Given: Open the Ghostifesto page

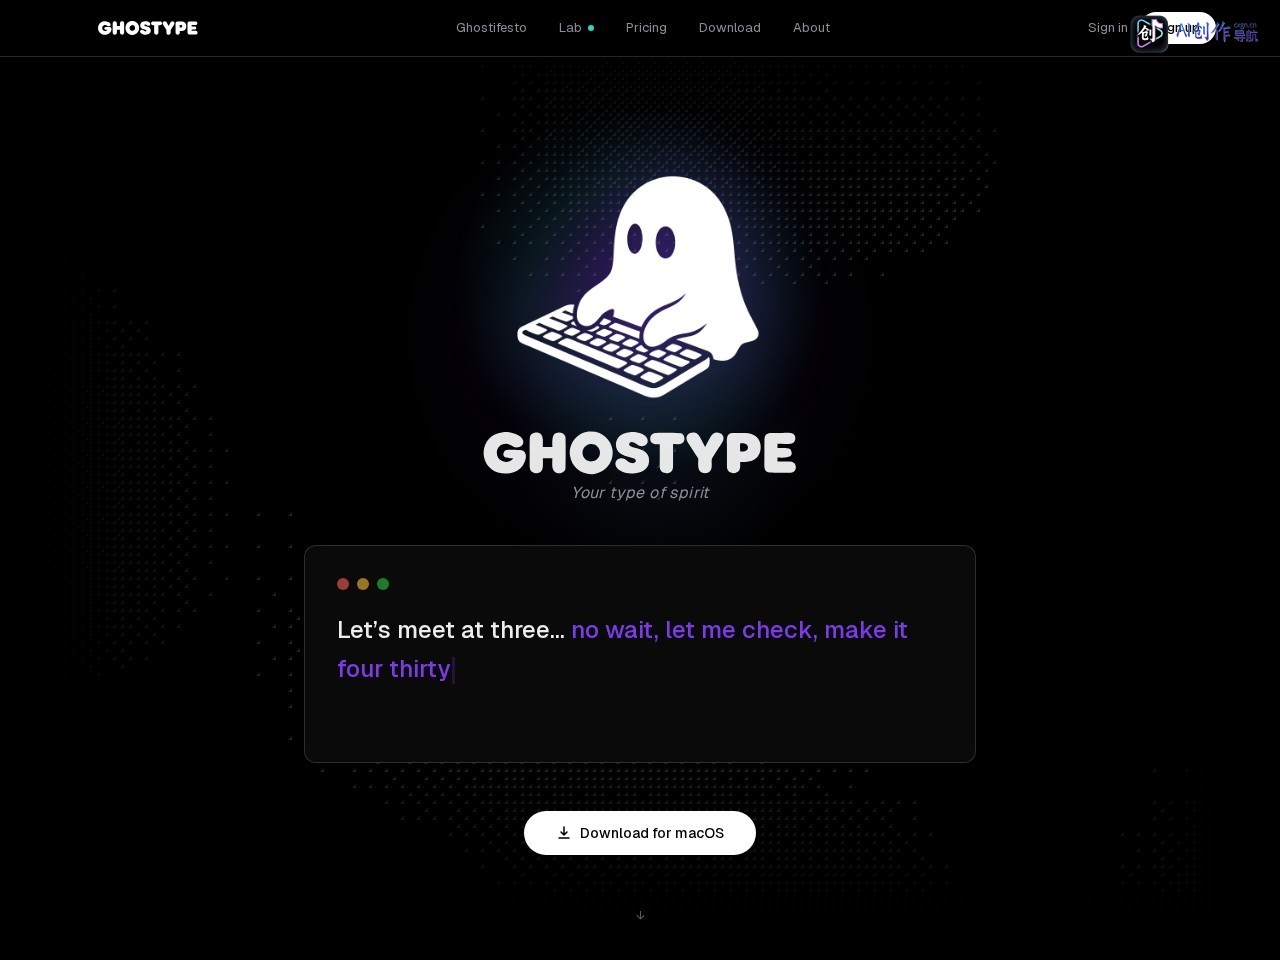Looking at the screenshot, I should tap(491, 28).
